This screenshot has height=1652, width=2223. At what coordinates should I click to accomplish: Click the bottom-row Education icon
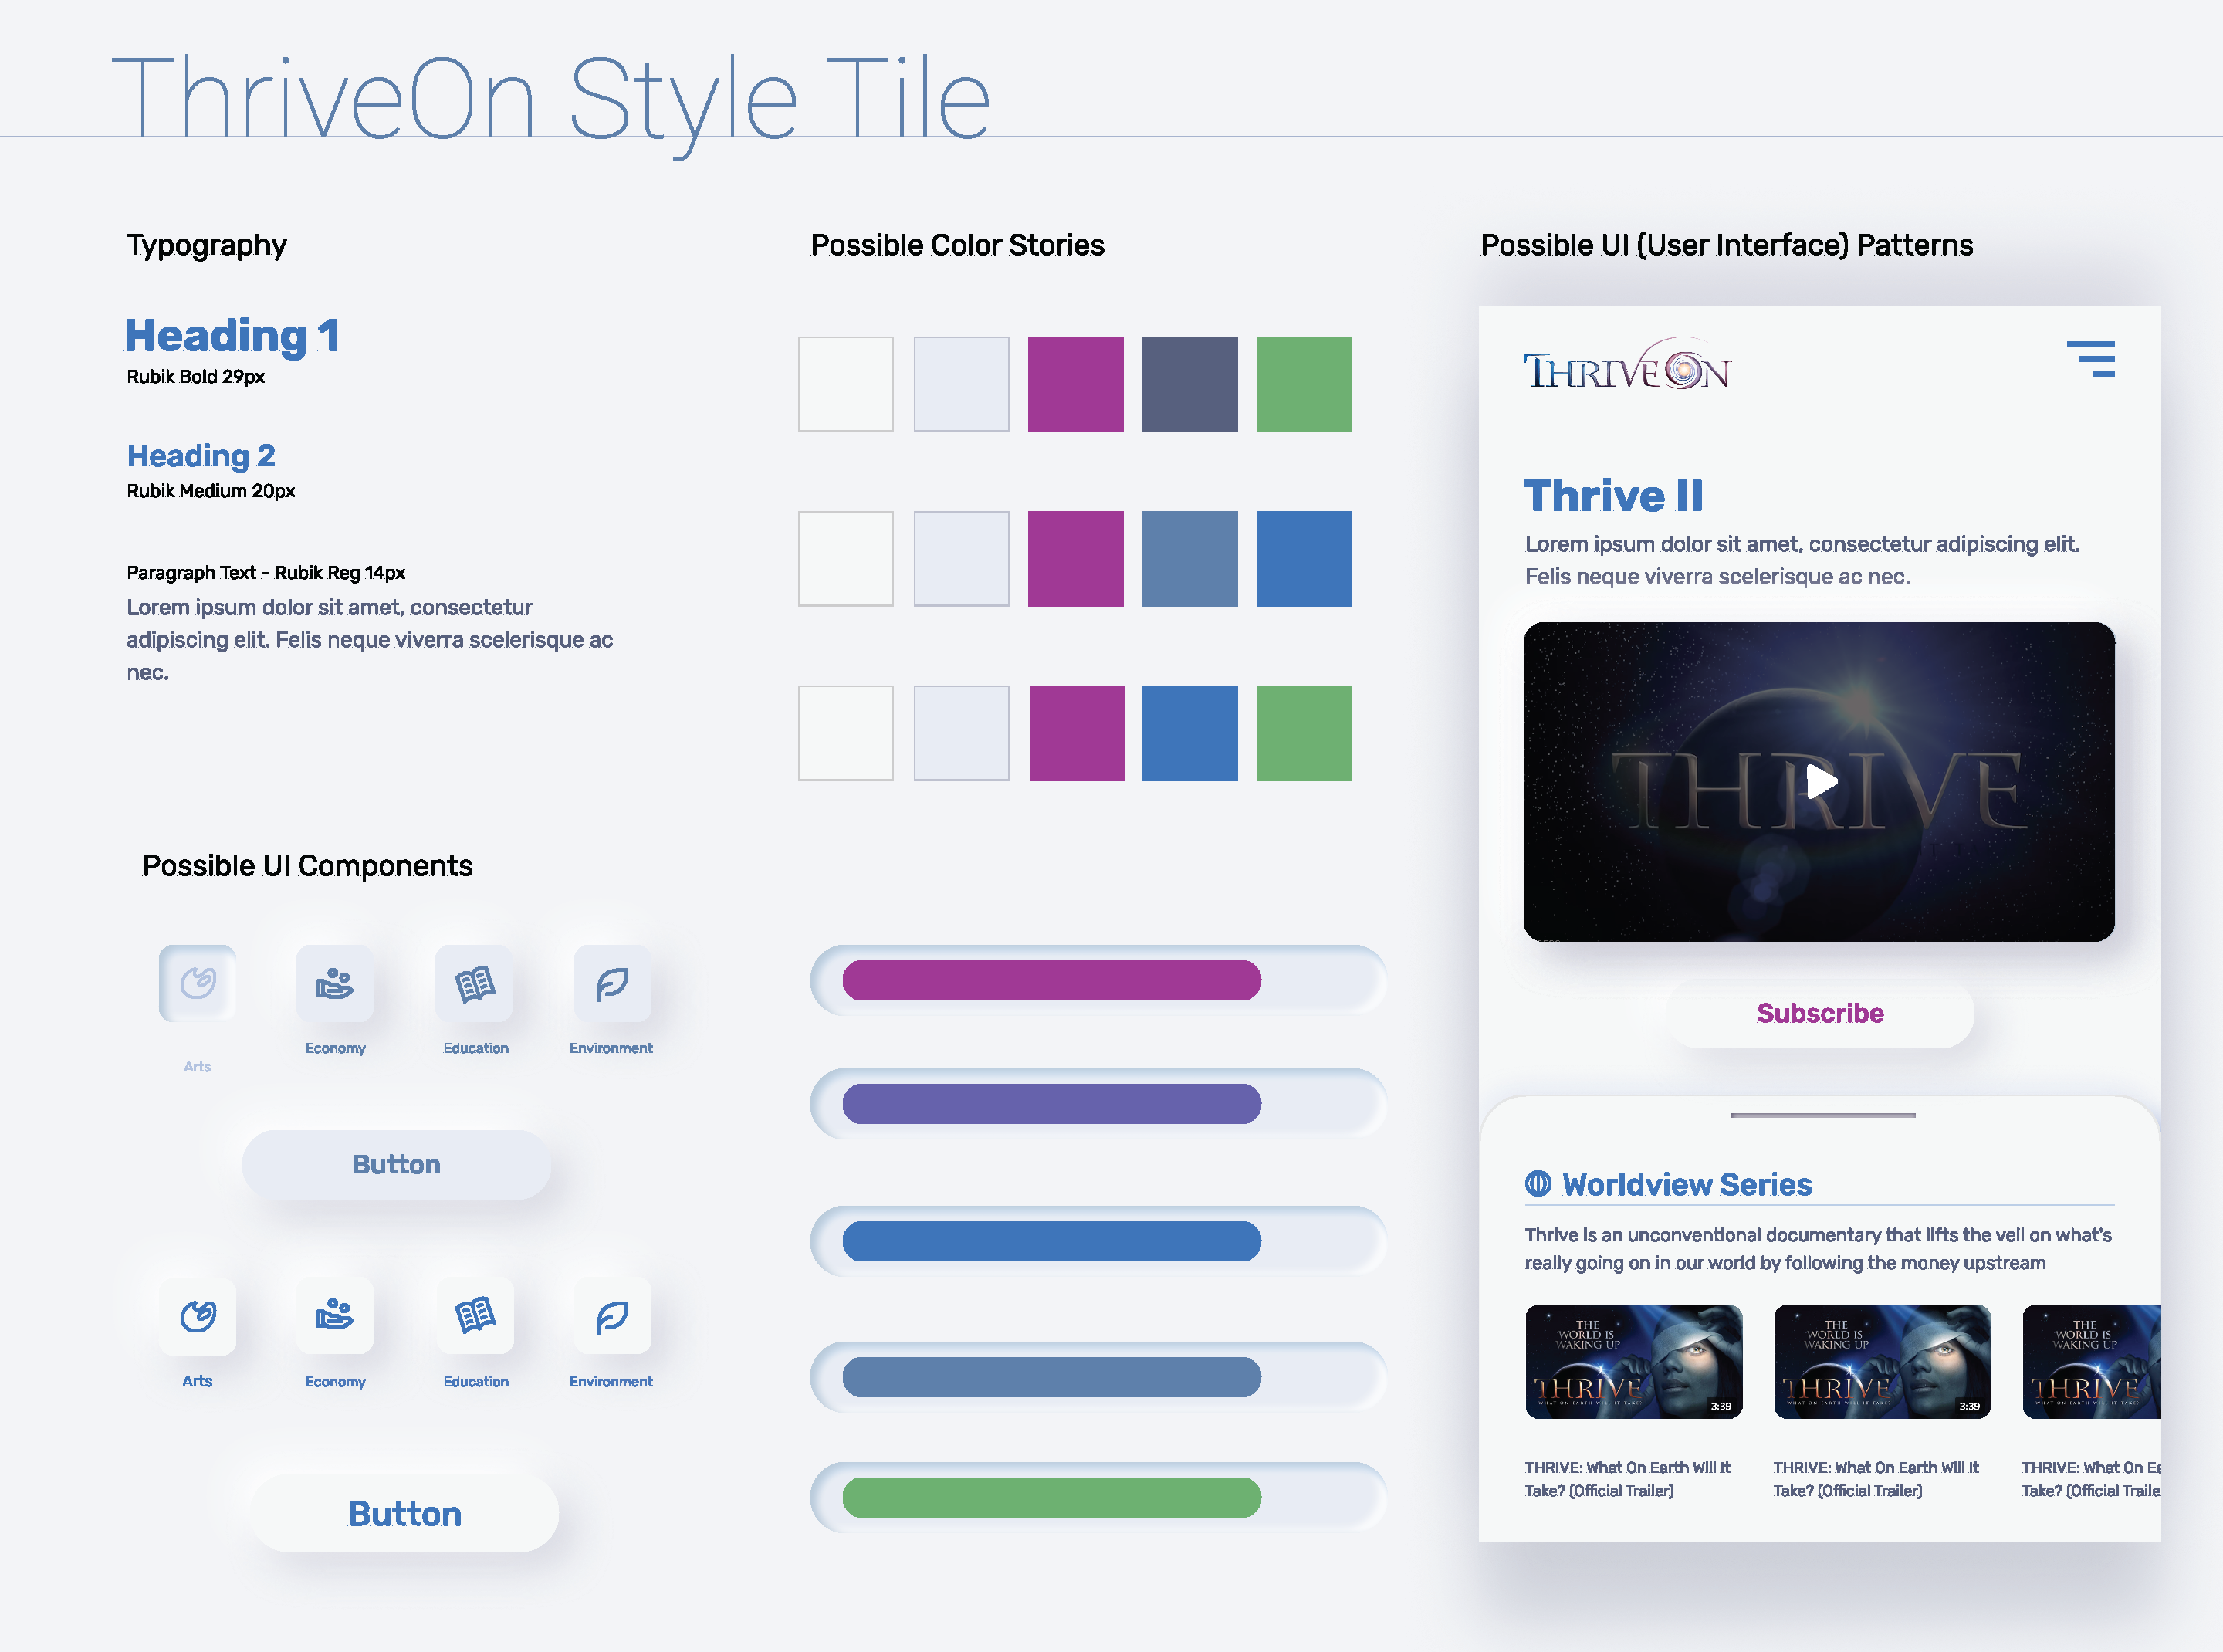pos(475,1316)
